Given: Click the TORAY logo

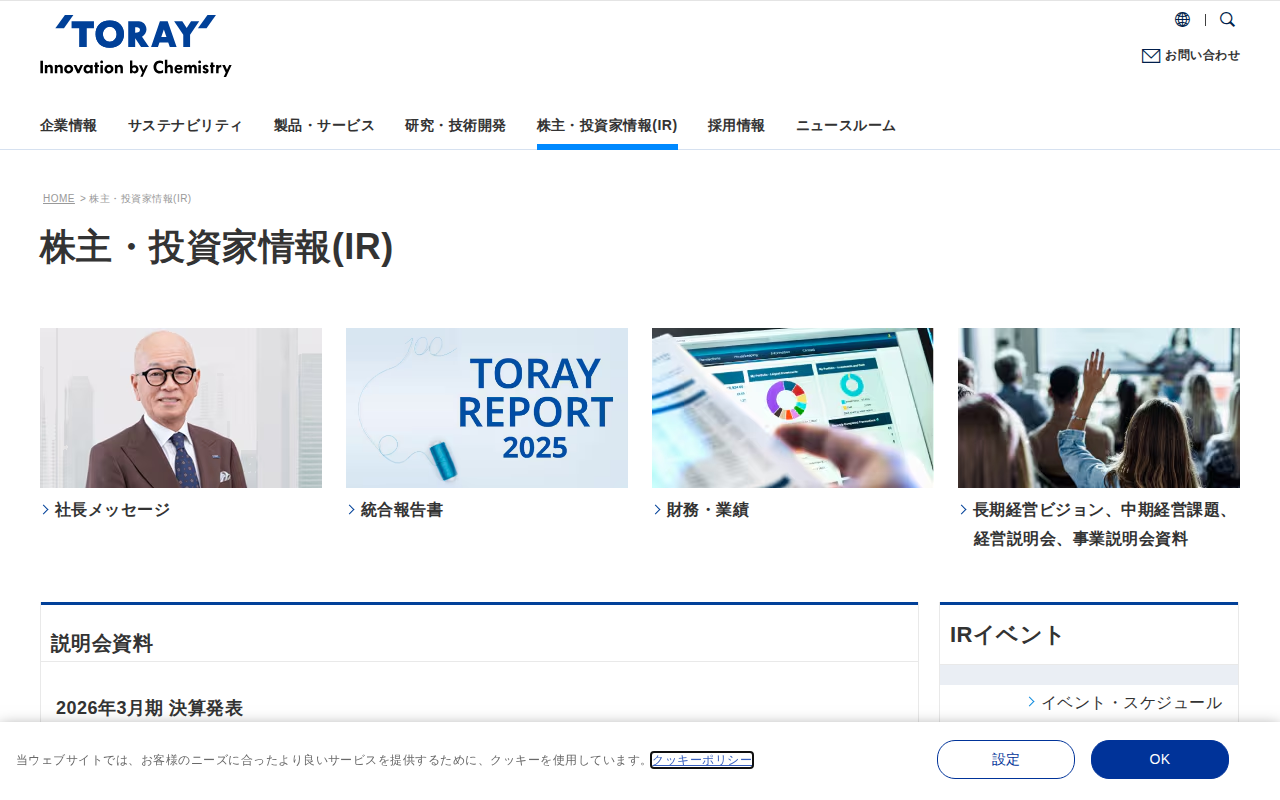Looking at the screenshot, I should click(x=136, y=46).
